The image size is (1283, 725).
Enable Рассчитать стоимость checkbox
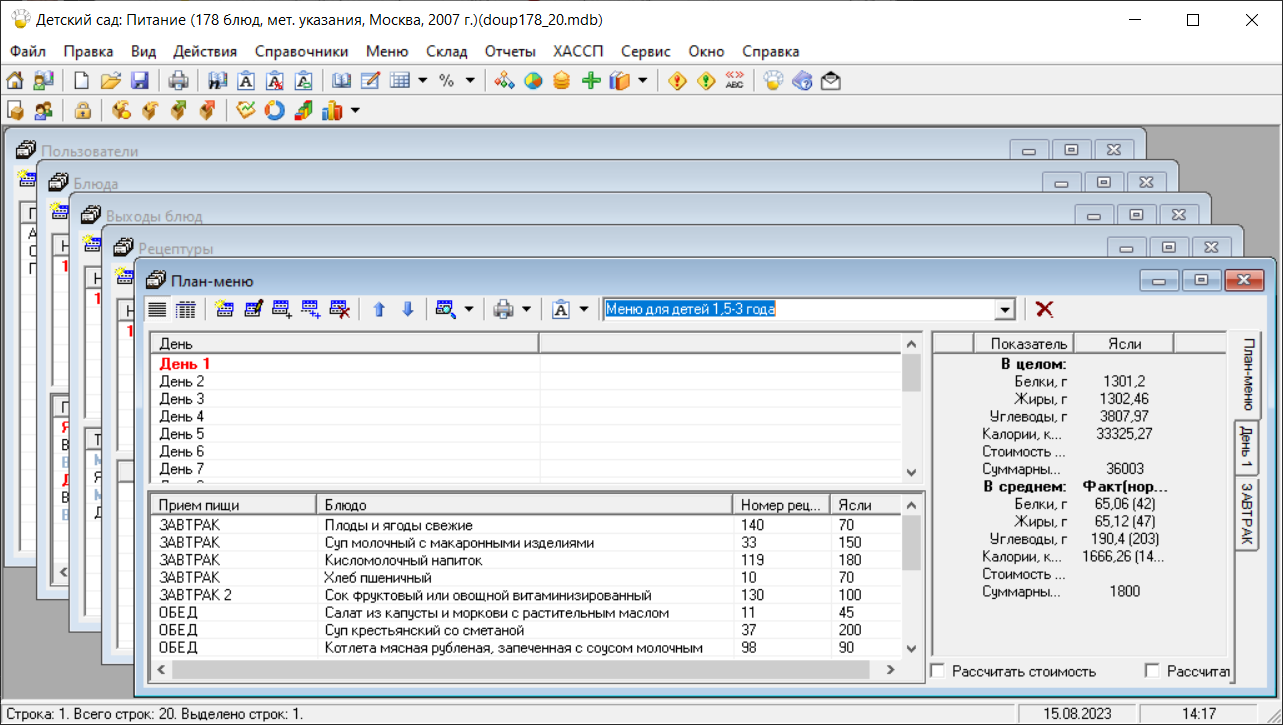[x=938, y=671]
